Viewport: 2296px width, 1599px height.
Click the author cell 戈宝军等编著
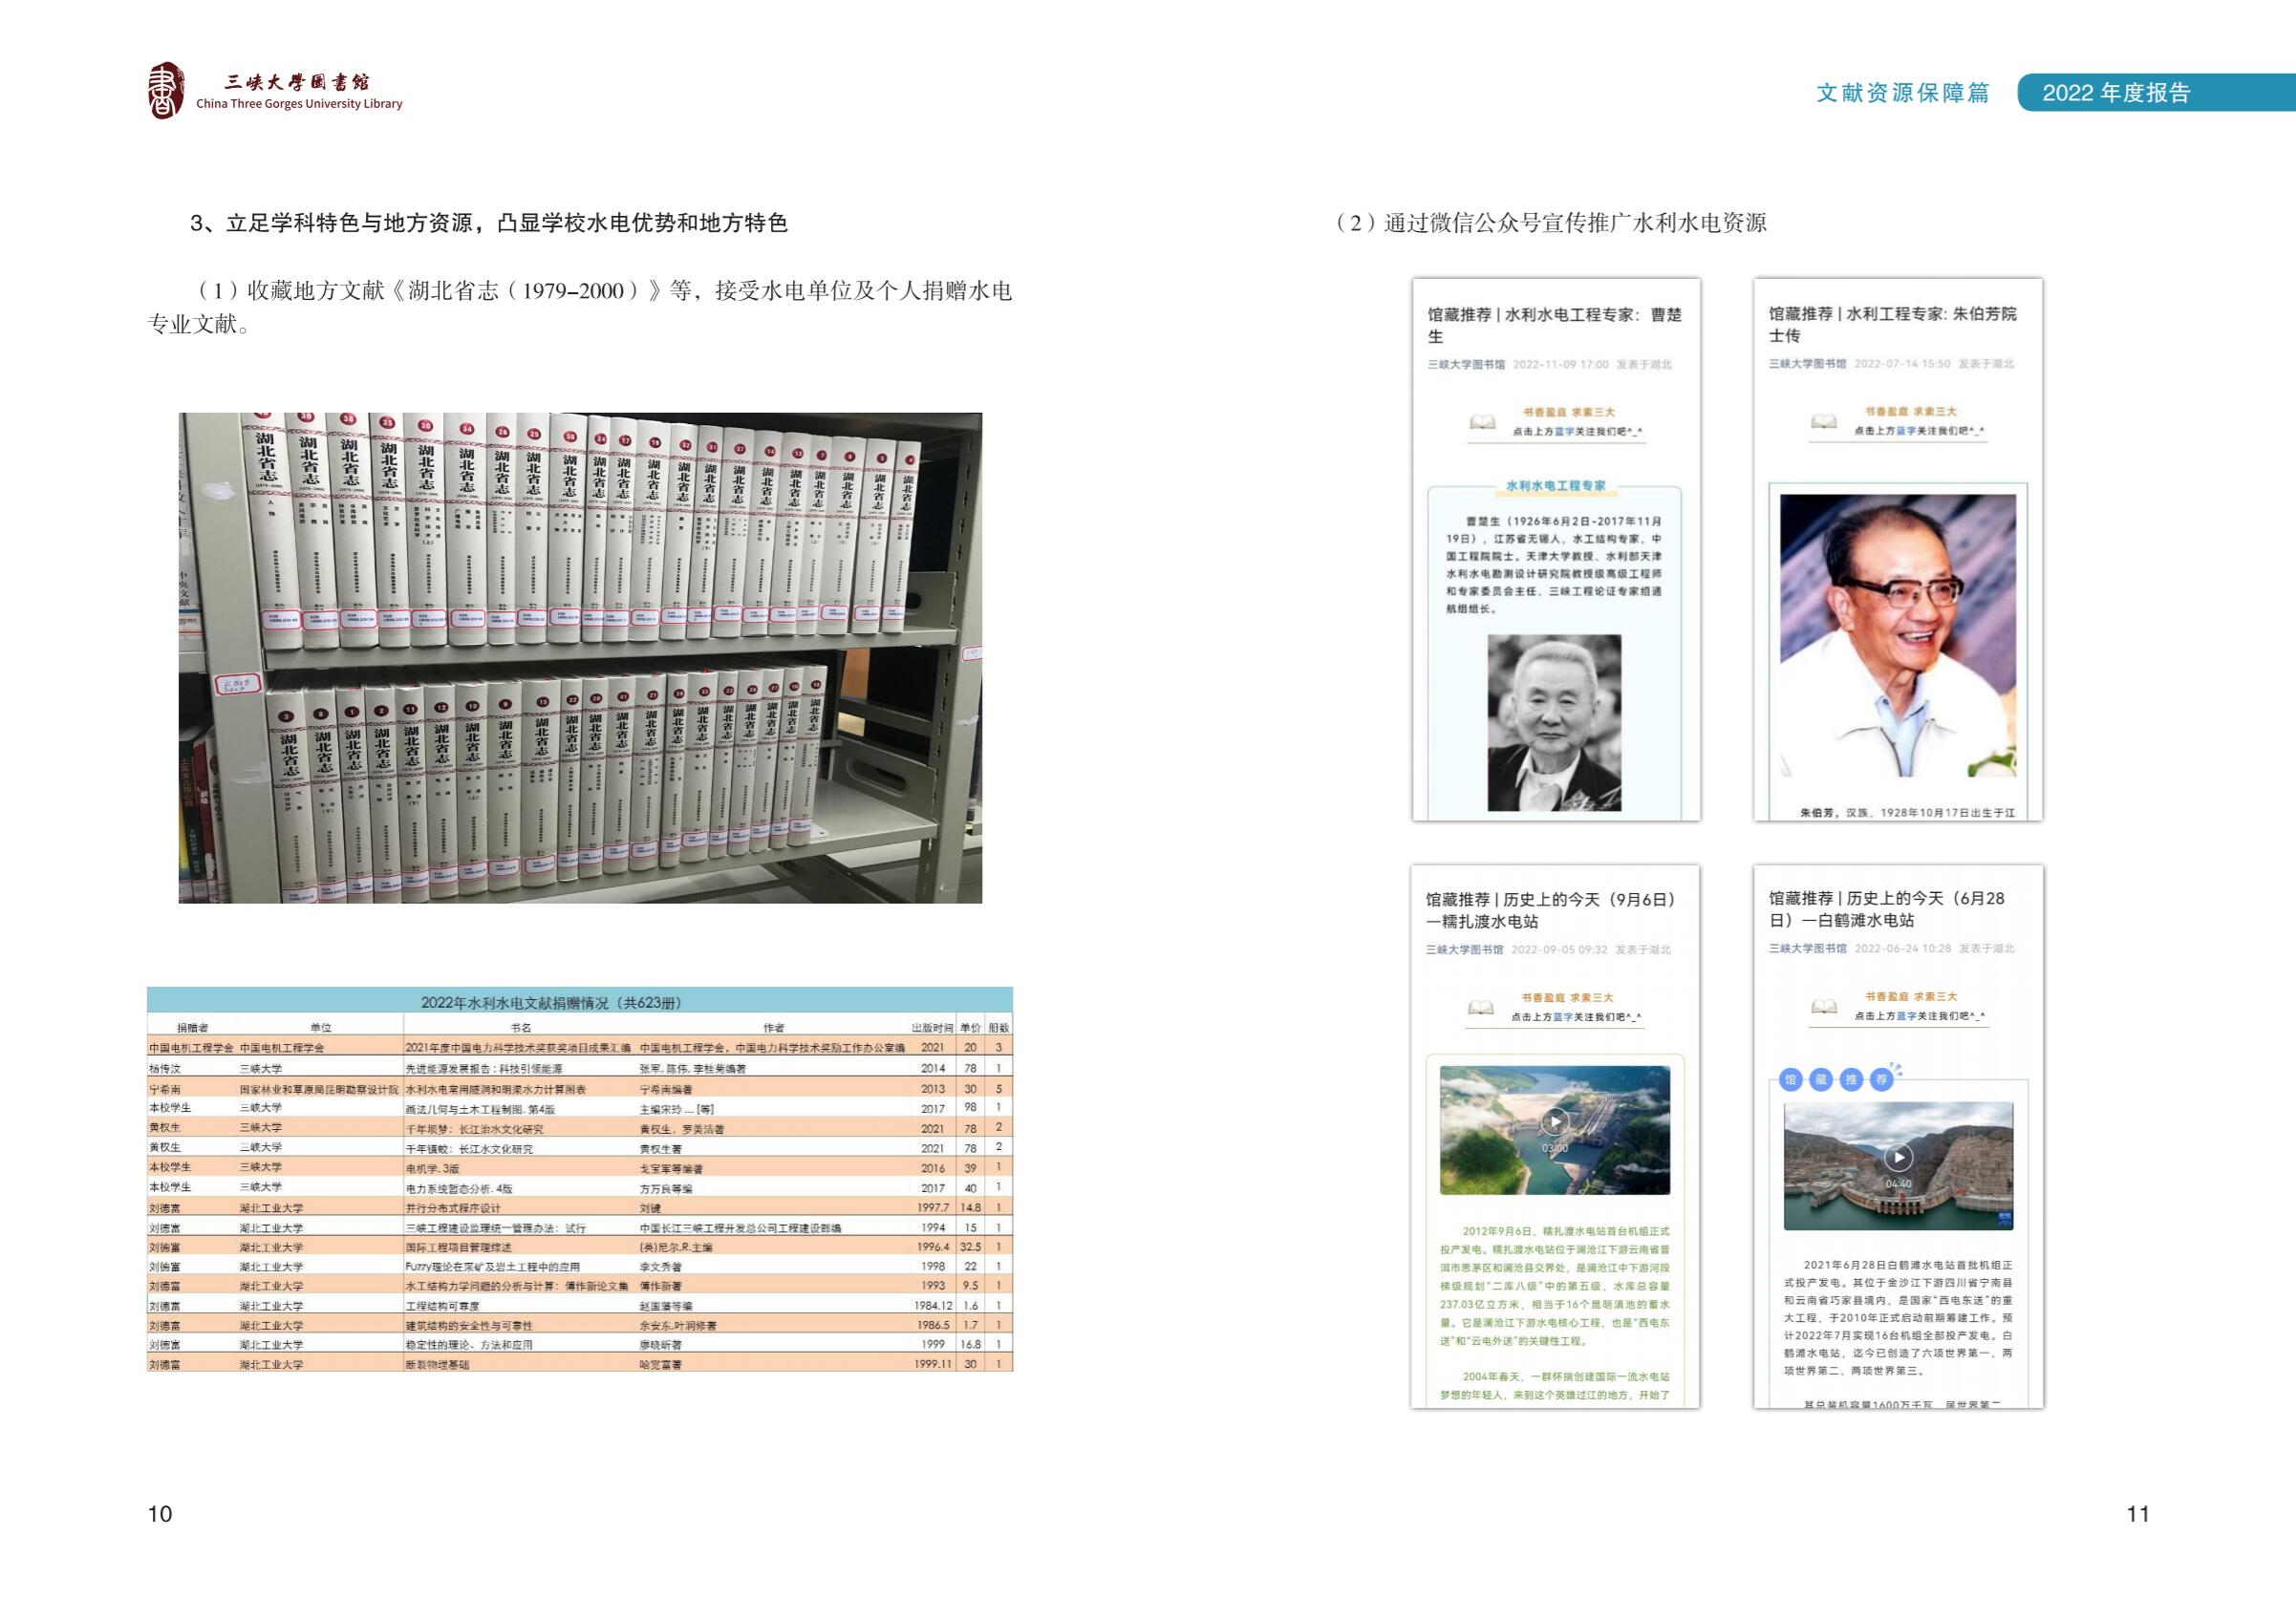tap(672, 1168)
